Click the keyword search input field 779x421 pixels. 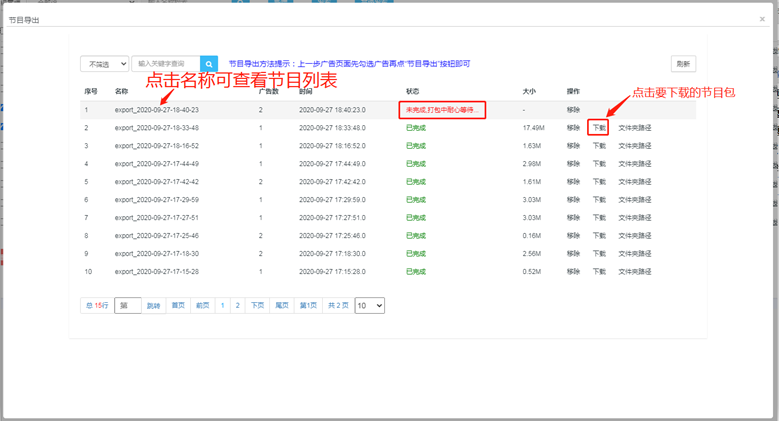pyautogui.click(x=165, y=64)
